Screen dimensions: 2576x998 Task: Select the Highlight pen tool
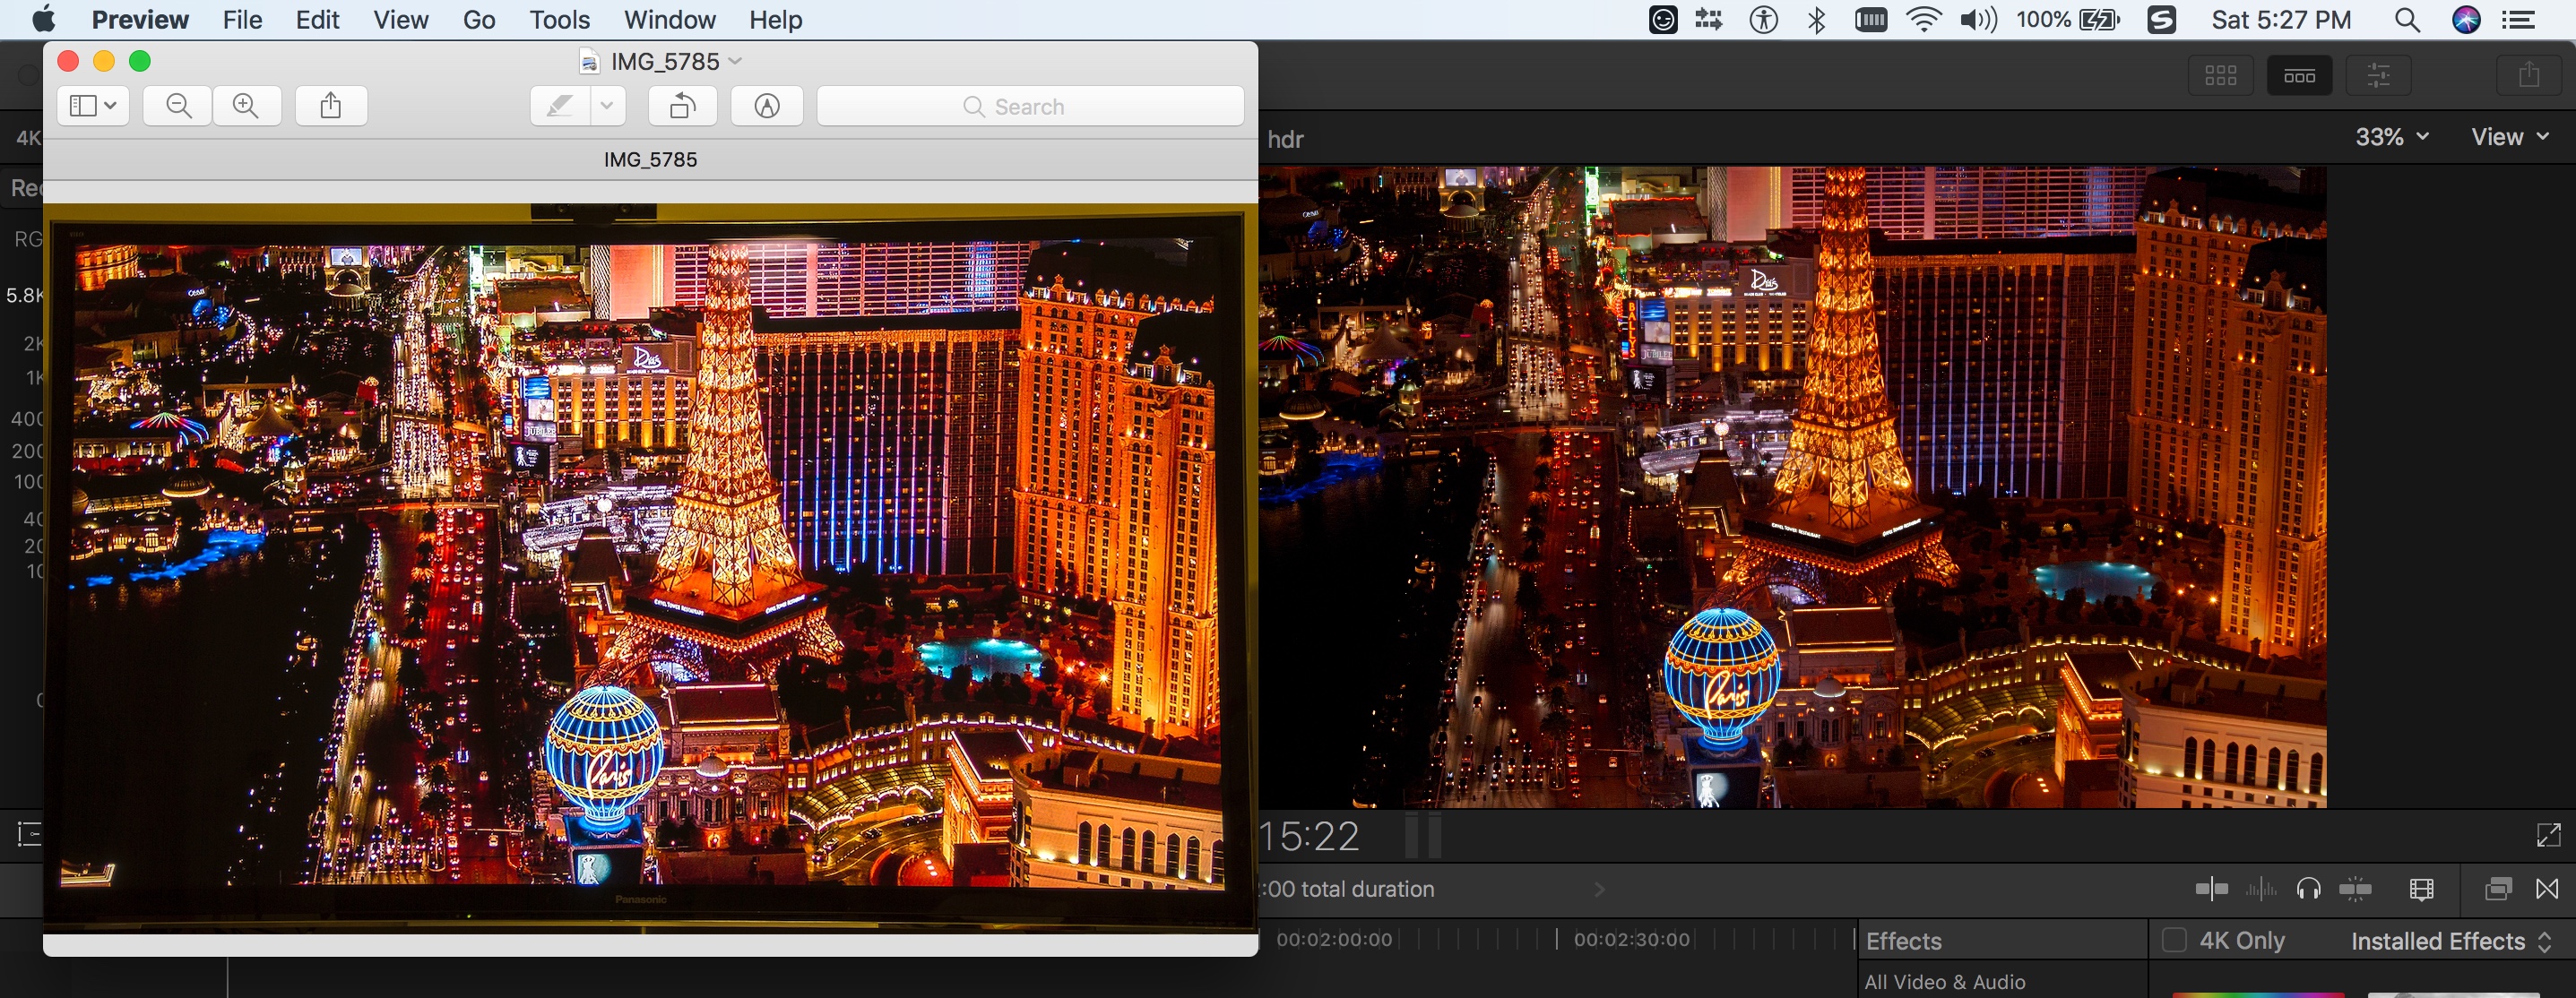[560, 106]
